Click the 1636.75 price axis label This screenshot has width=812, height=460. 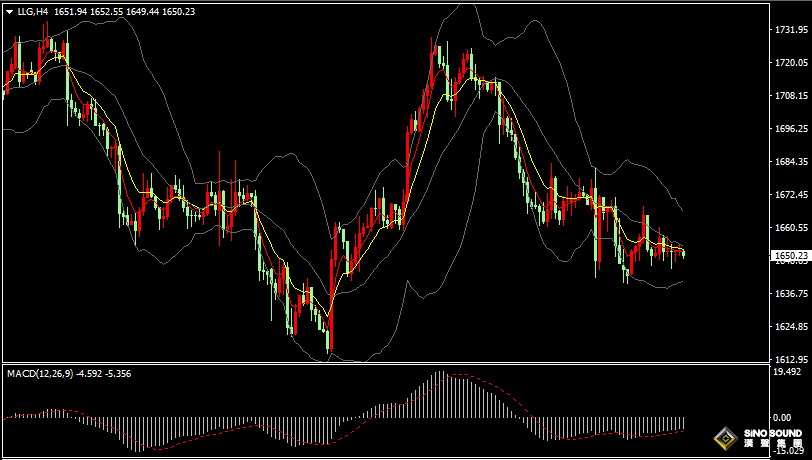click(x=791, y=293)
